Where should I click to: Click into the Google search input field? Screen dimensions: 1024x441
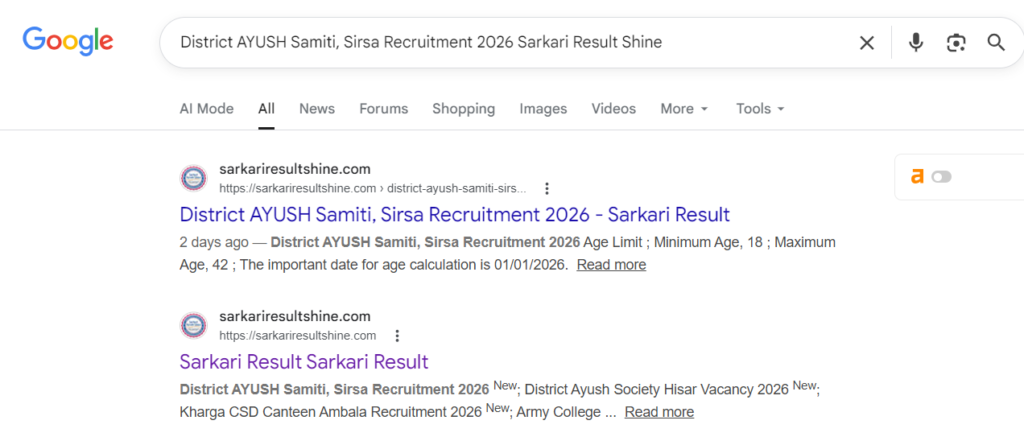pyautogui.click(x=500, y=42)
